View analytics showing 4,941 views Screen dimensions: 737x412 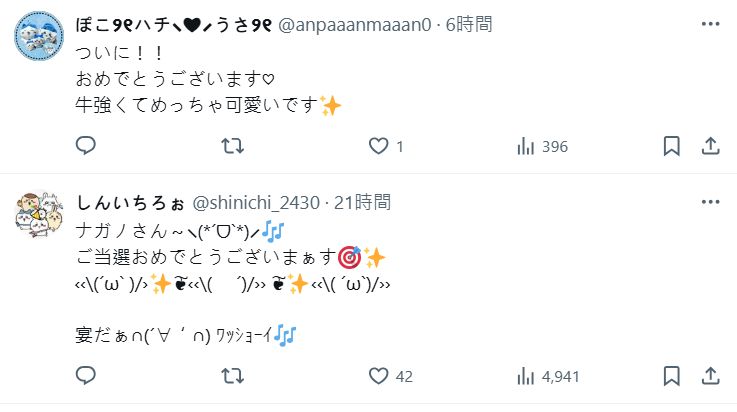tap(525, 377)
